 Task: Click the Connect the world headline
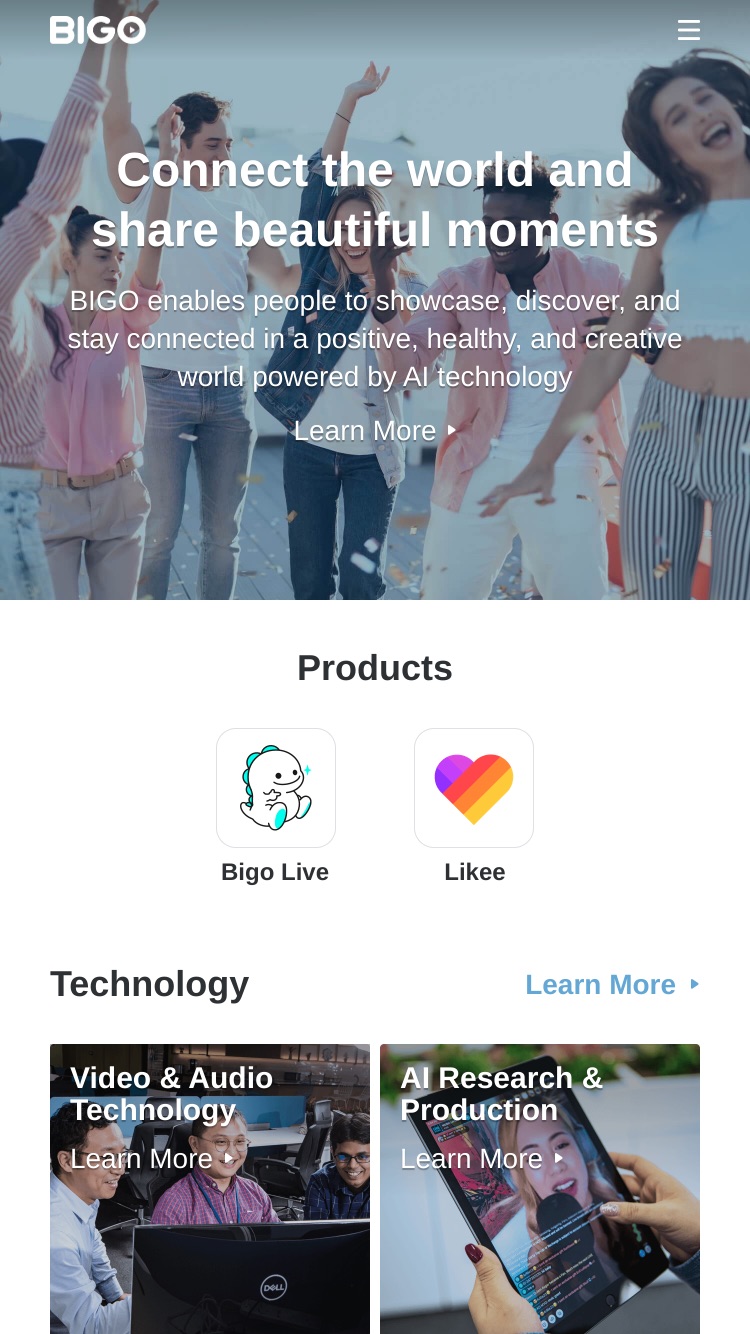point(375,199)
